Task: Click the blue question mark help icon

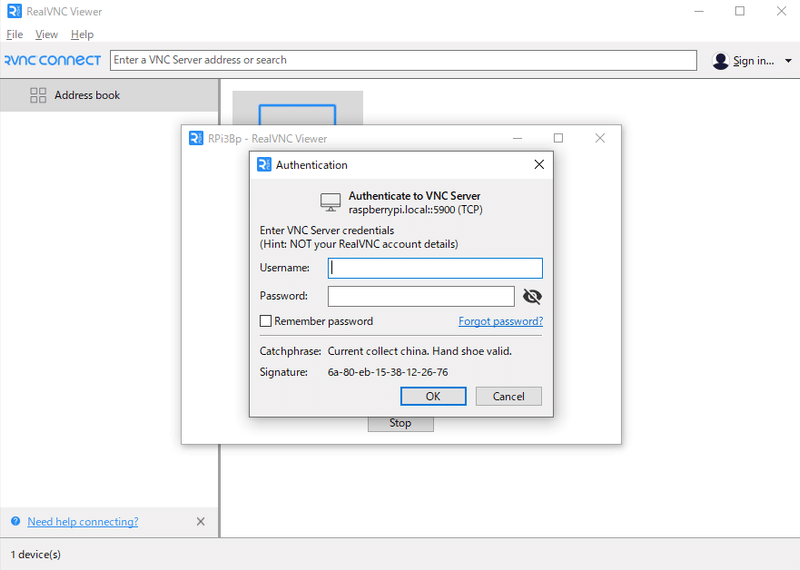Action: [15, 521]
